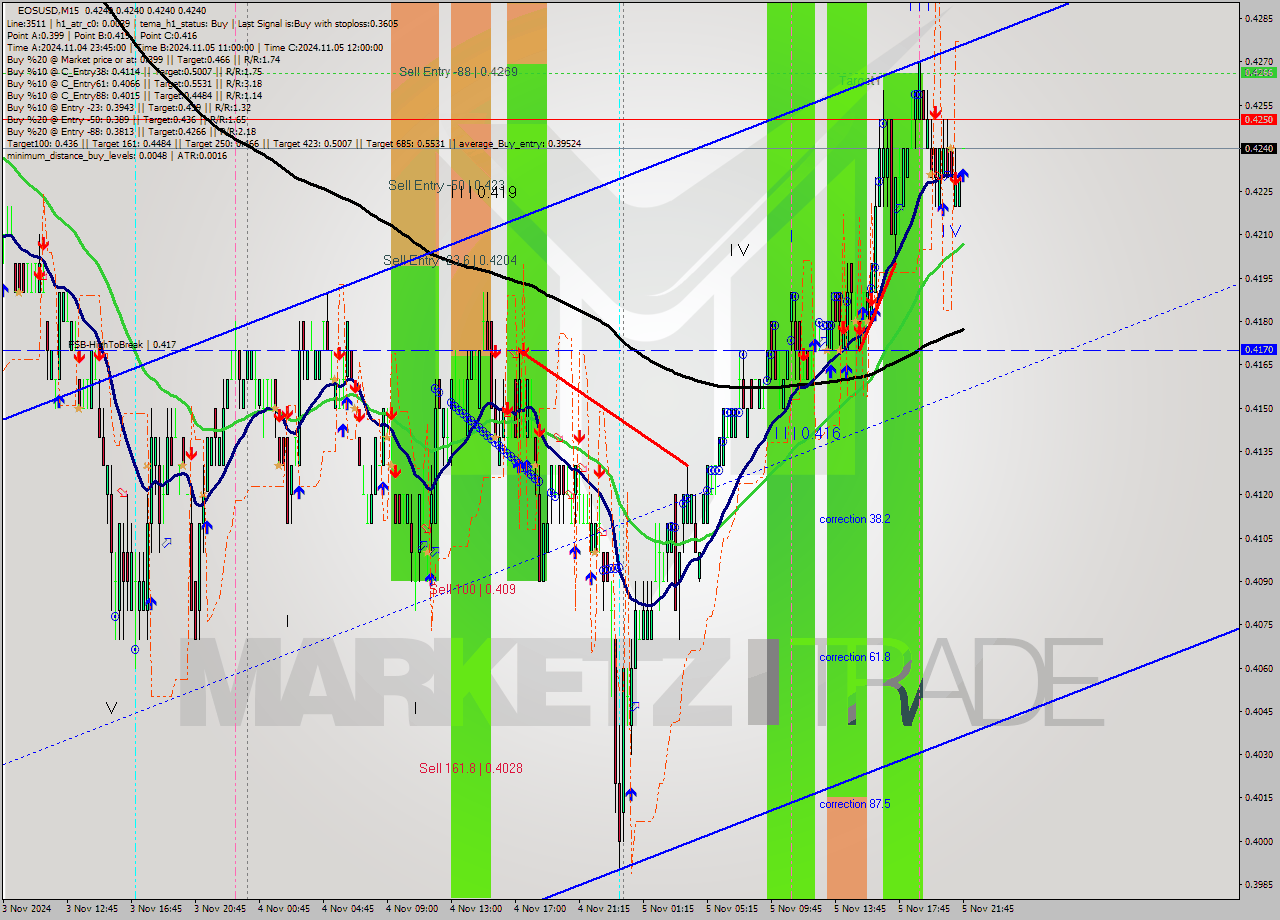The image size is (1280, 920).
Task: Click the 0.4285 price axis label
Action: (1257, 18)
